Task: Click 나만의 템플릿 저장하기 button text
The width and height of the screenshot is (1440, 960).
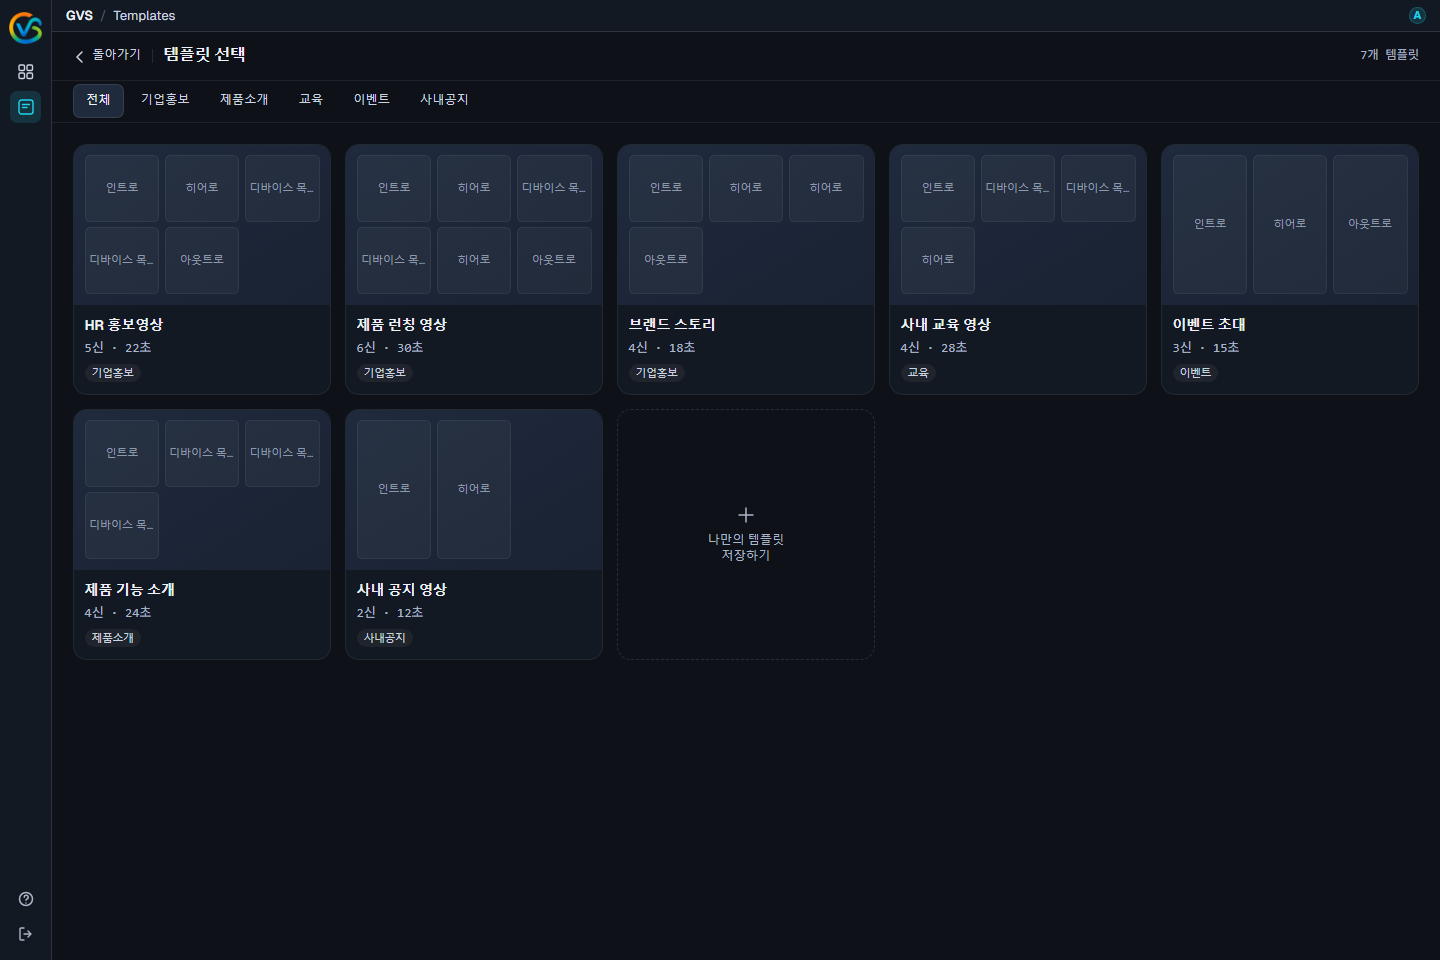Action: pos(746,547)
